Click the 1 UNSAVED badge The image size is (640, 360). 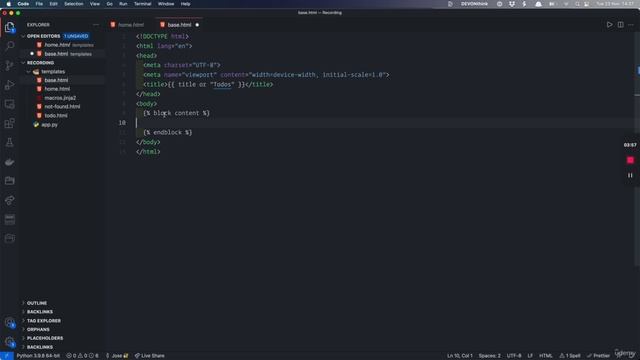[x=76, y=36]
